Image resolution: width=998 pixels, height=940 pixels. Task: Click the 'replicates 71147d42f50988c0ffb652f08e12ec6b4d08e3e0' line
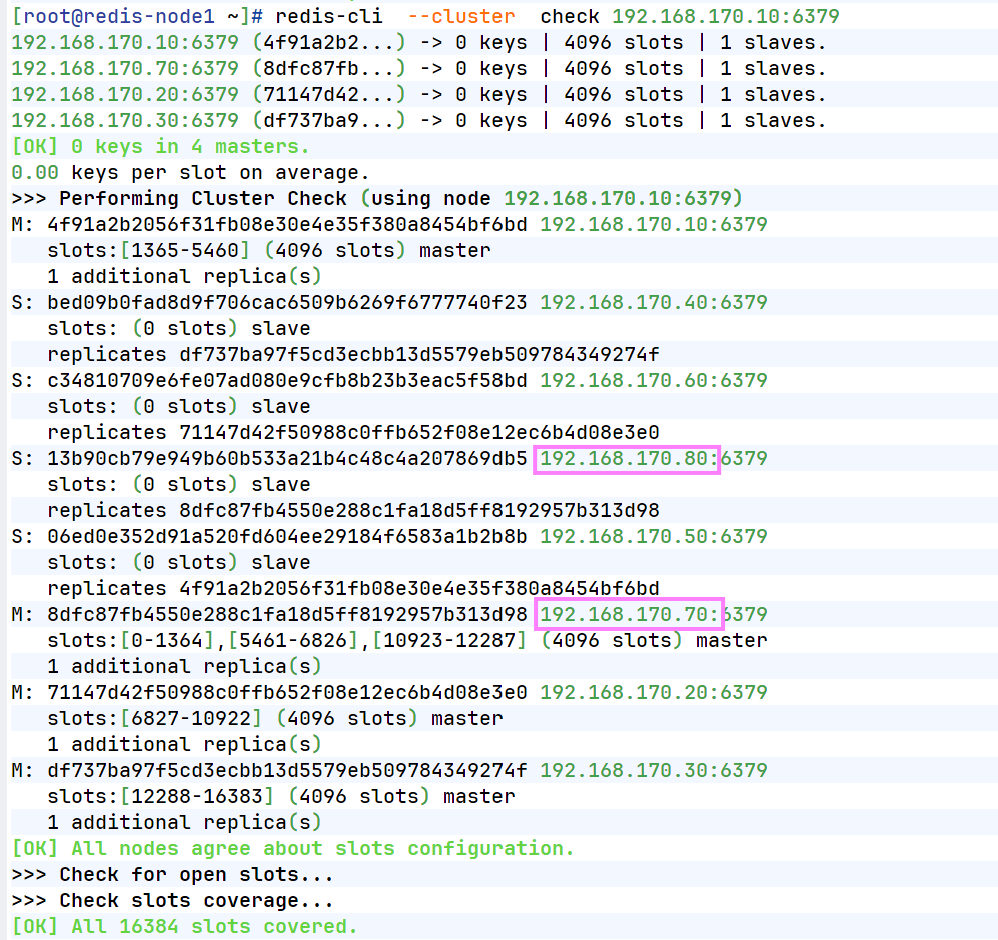tap(353, 433)
